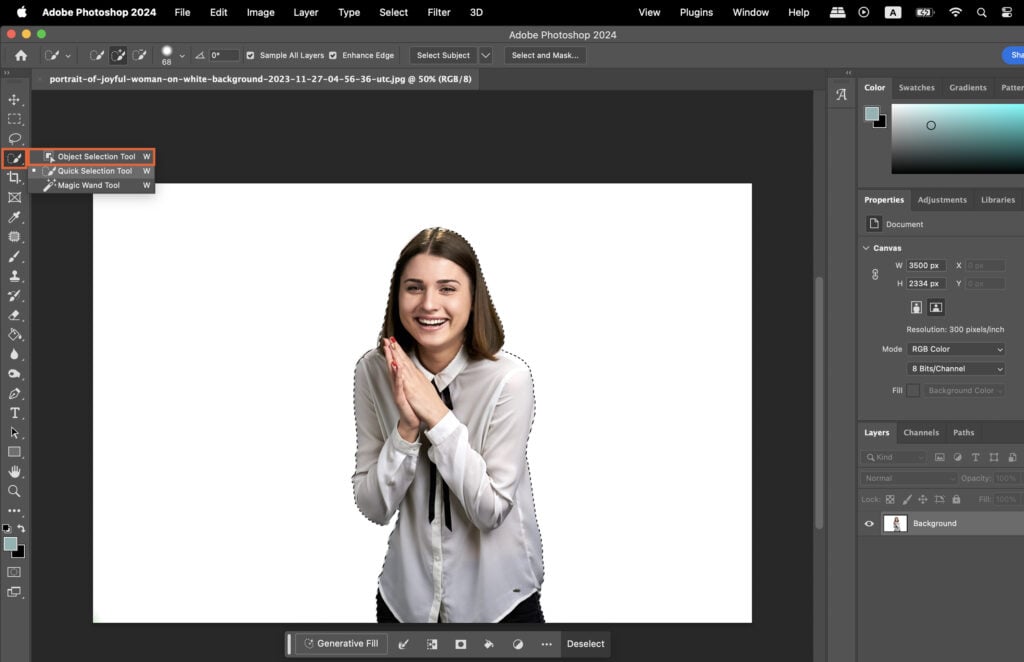The image size is (1024, 662).
Task: Switch to the Channels tab
Action: (920, 432)
